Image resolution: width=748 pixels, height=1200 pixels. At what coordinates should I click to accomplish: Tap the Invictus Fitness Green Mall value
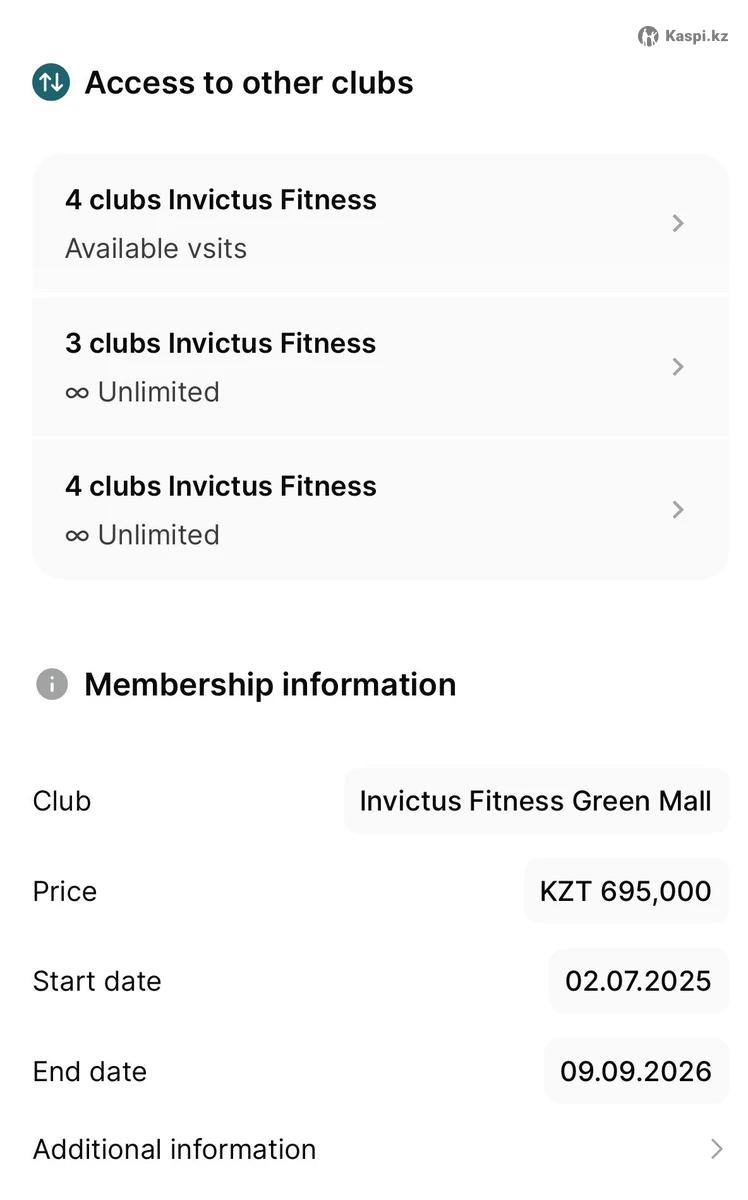pos(535,801)
